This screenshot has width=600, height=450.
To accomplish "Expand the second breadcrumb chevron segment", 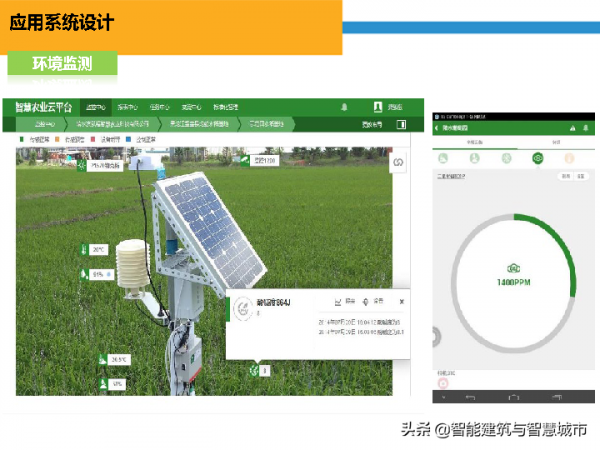I will pyautogui.click(x=112, y=124).
